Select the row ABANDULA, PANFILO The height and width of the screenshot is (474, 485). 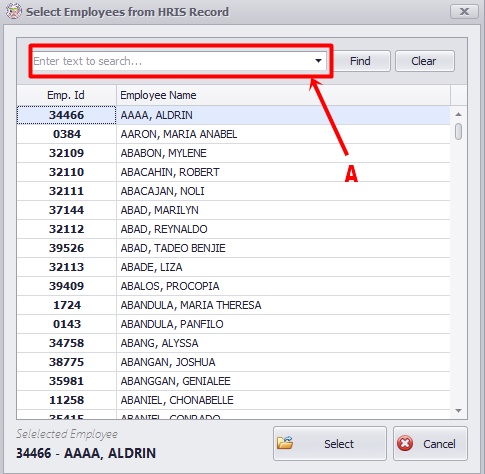[x=233, y=324]
